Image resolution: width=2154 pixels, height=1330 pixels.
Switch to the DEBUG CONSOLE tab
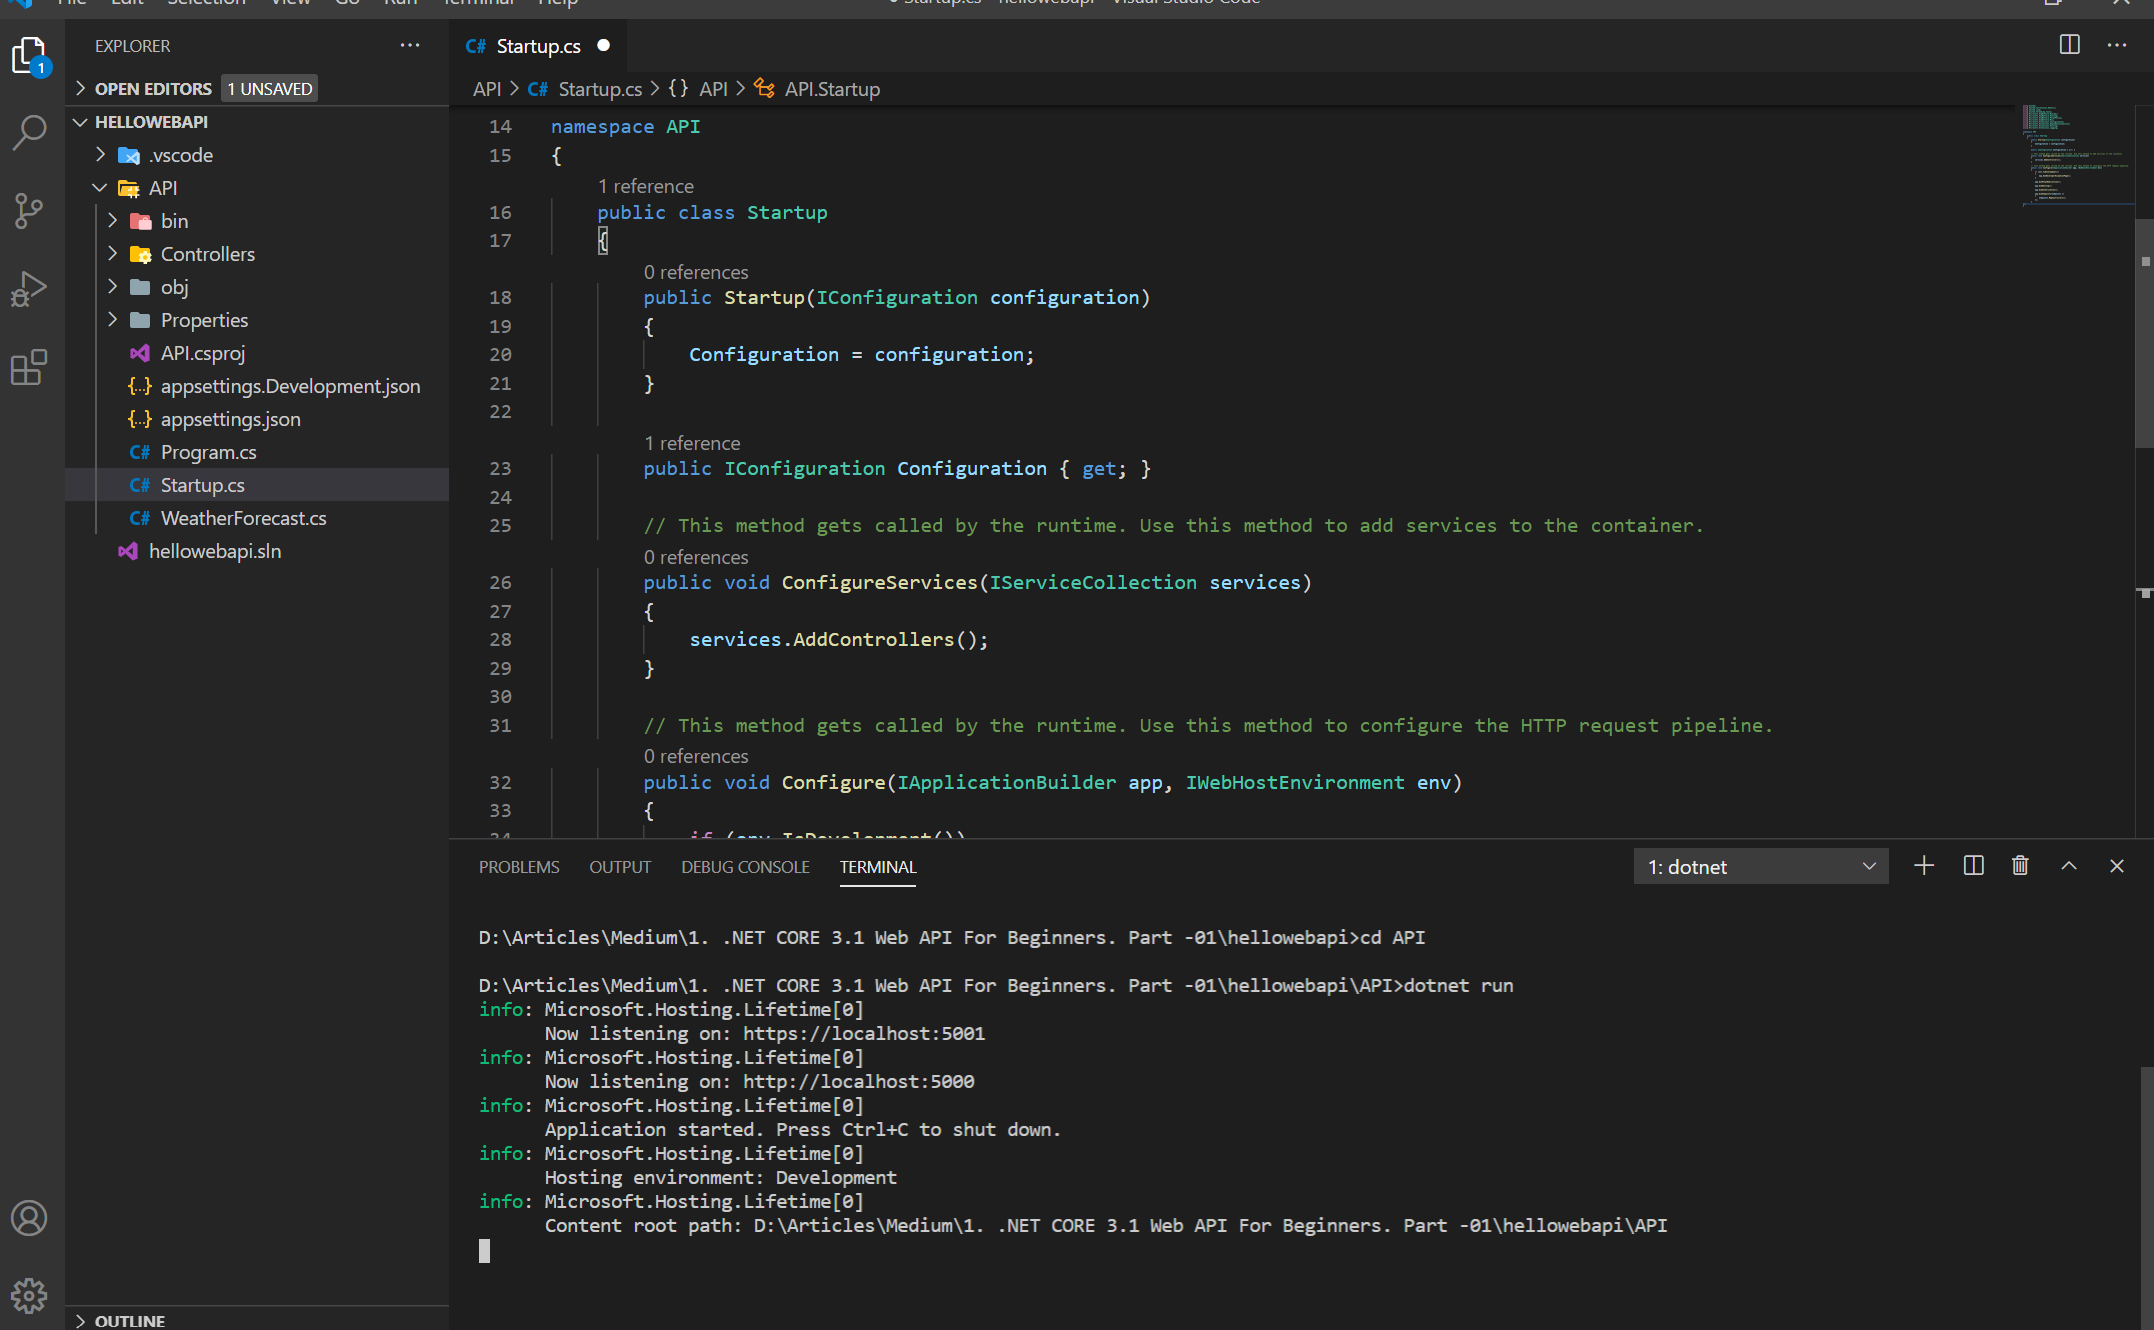click(x=745, y=867)
